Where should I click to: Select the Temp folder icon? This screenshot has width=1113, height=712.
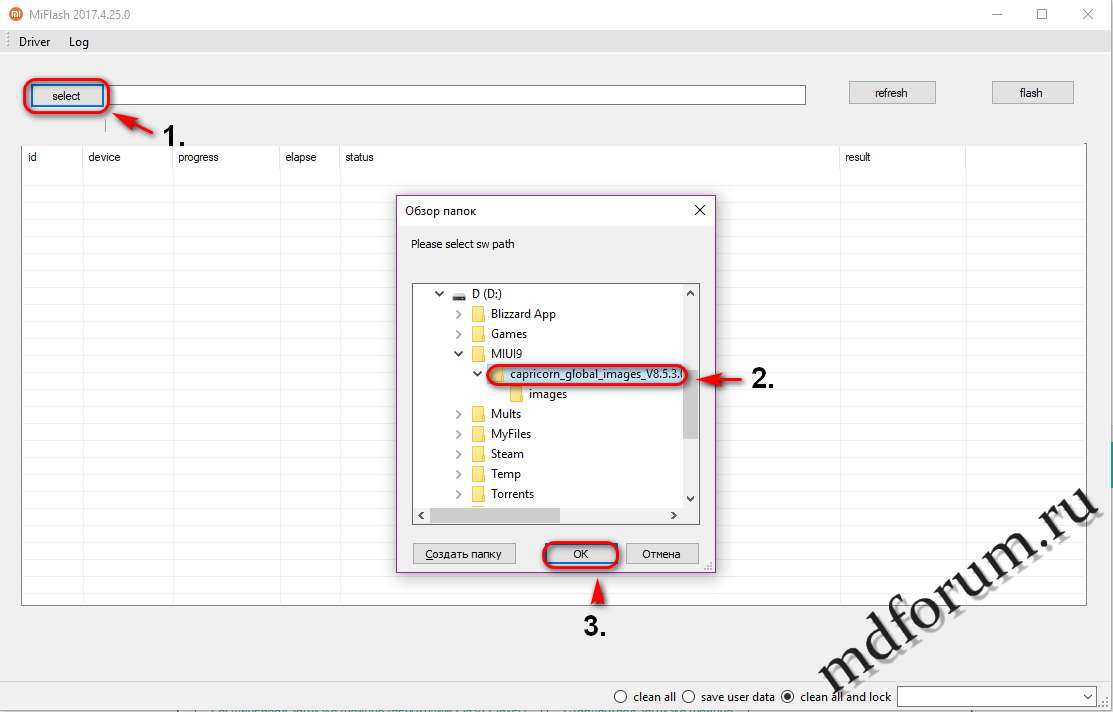[x=478, y=473]
